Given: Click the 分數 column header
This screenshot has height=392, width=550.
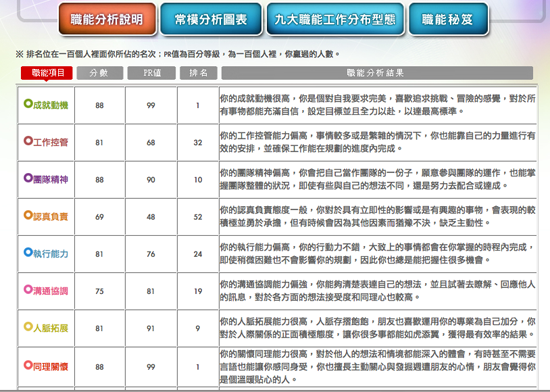Looking at the screenshot, I should pos(100,73).
